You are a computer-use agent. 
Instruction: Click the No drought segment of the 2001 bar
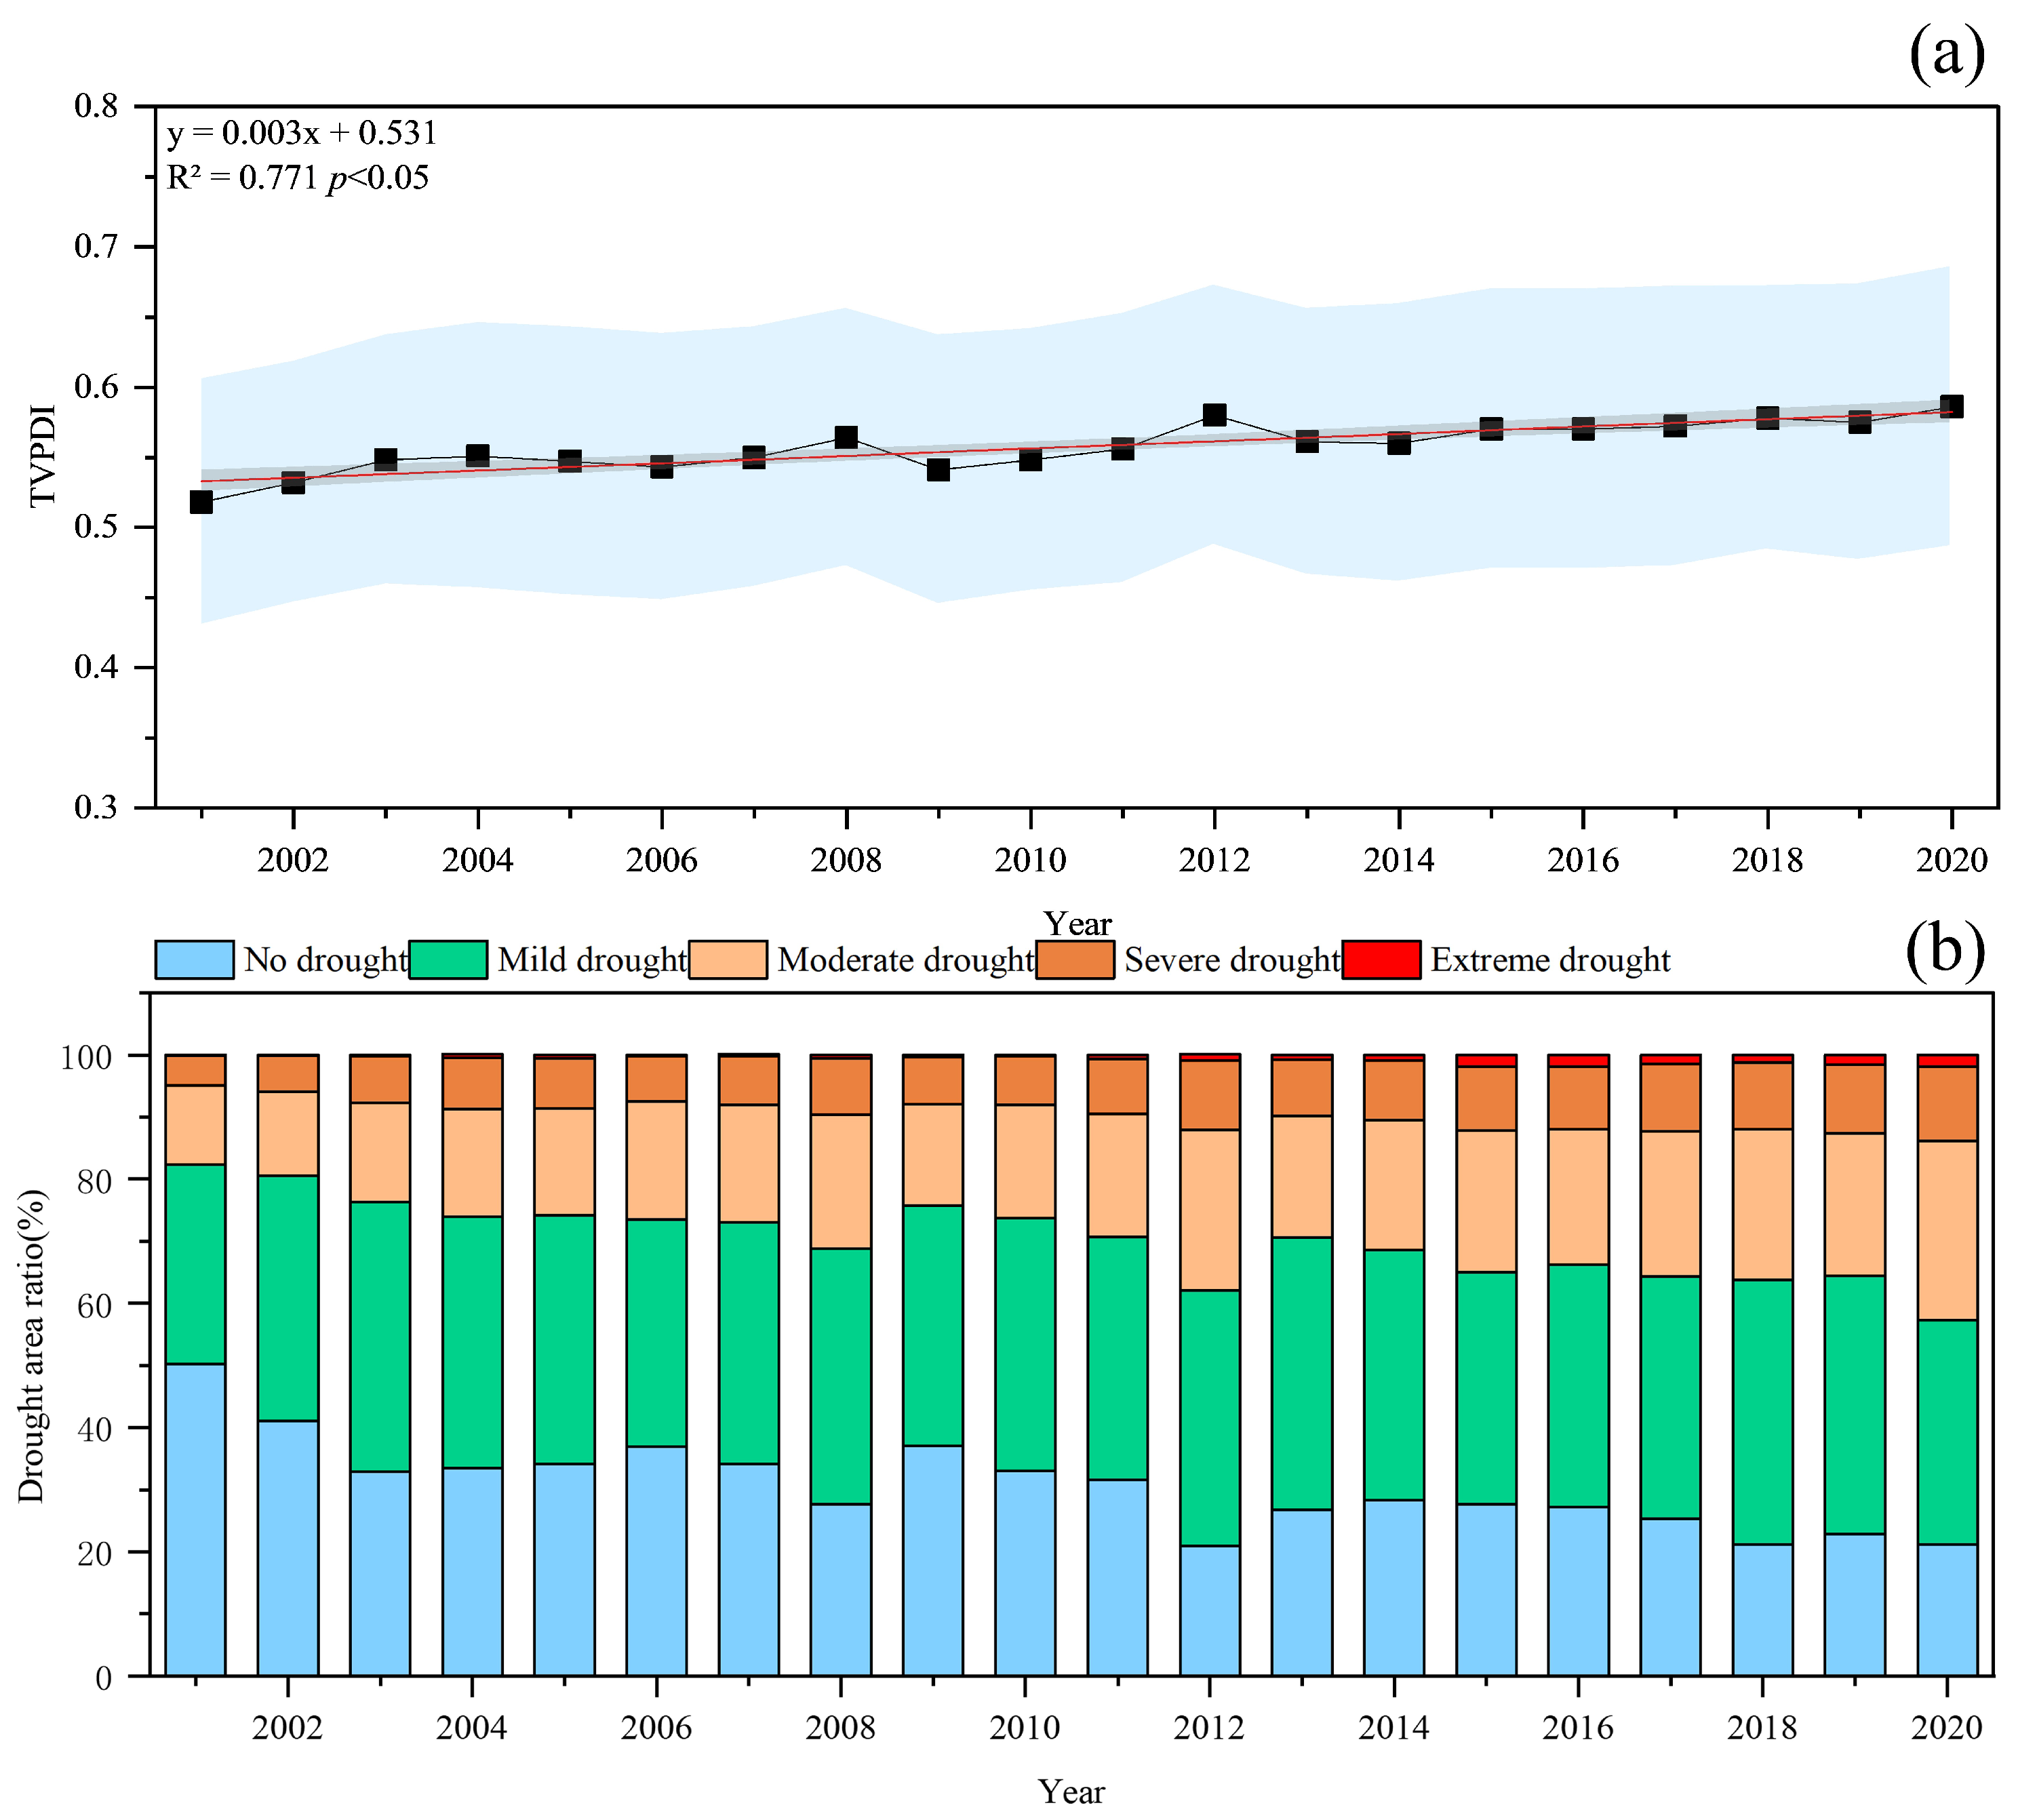(195, 1520)
